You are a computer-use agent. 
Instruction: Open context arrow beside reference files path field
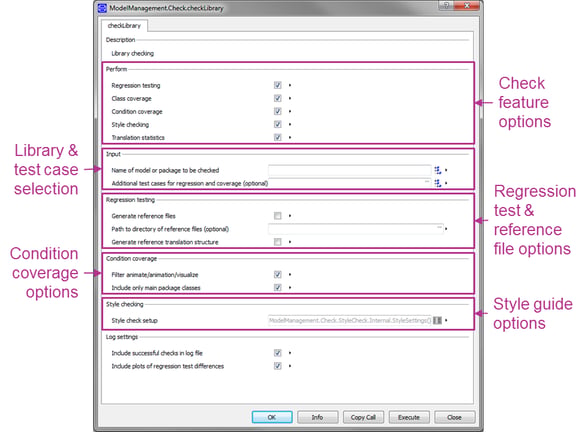click(446, 229)
